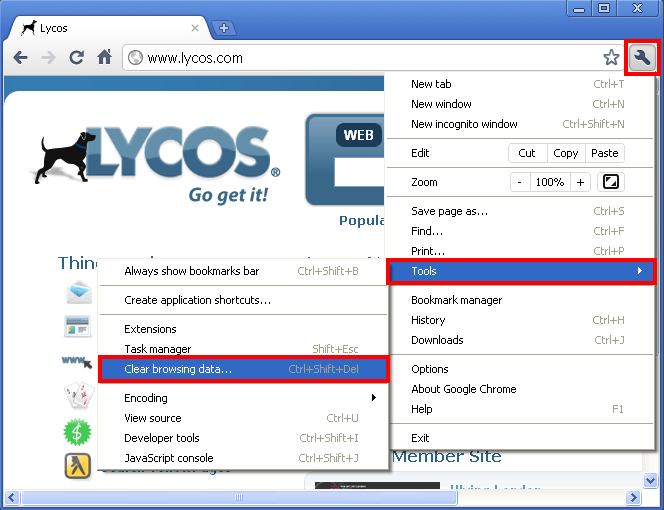This screenshot has height=510, width=664.
Task: Choose Exit from menu
Action: pos(520,438)
